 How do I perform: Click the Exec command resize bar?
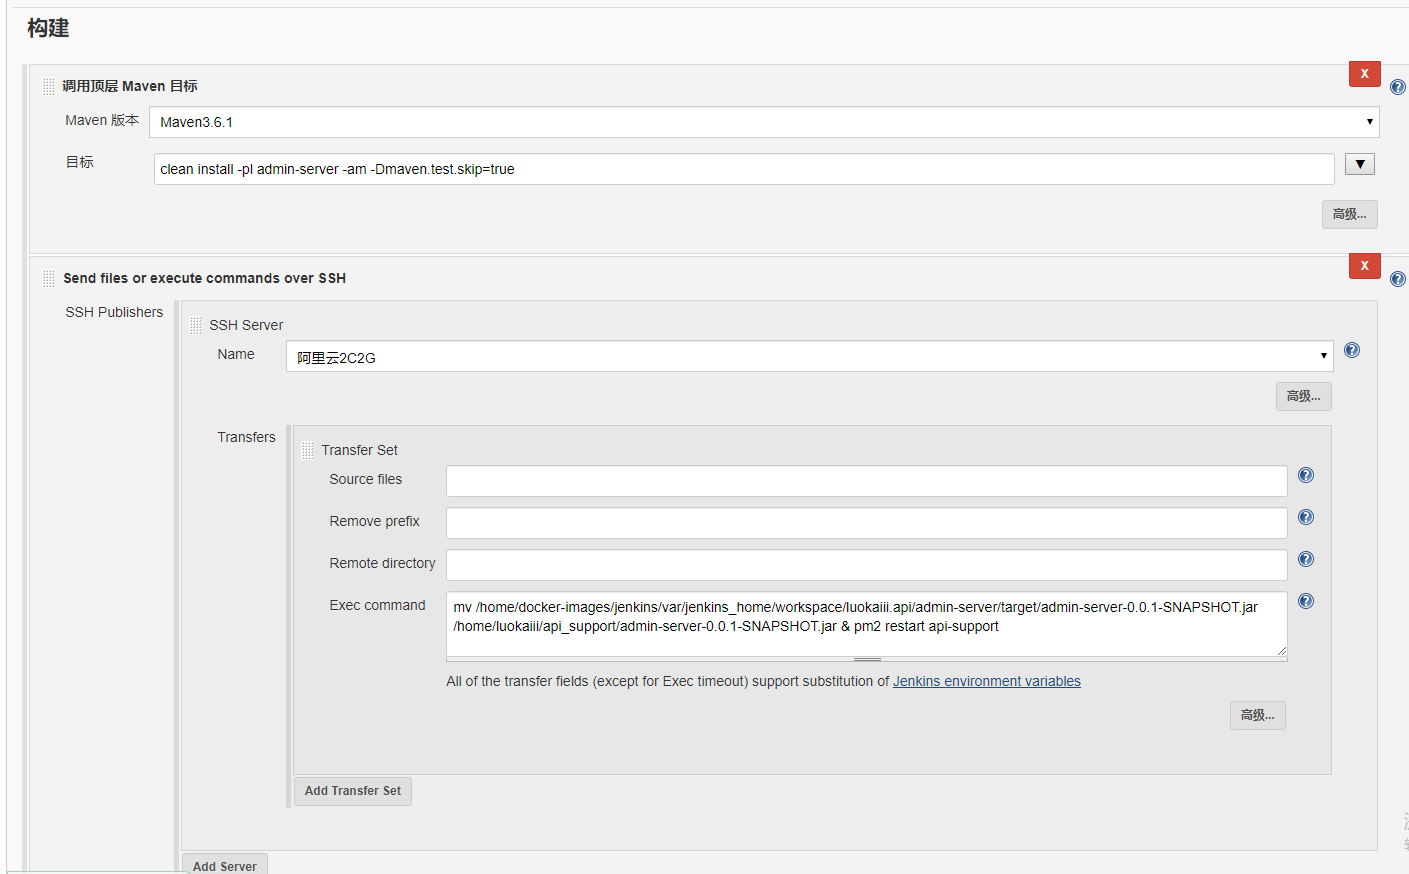click(x=867, y=660)
